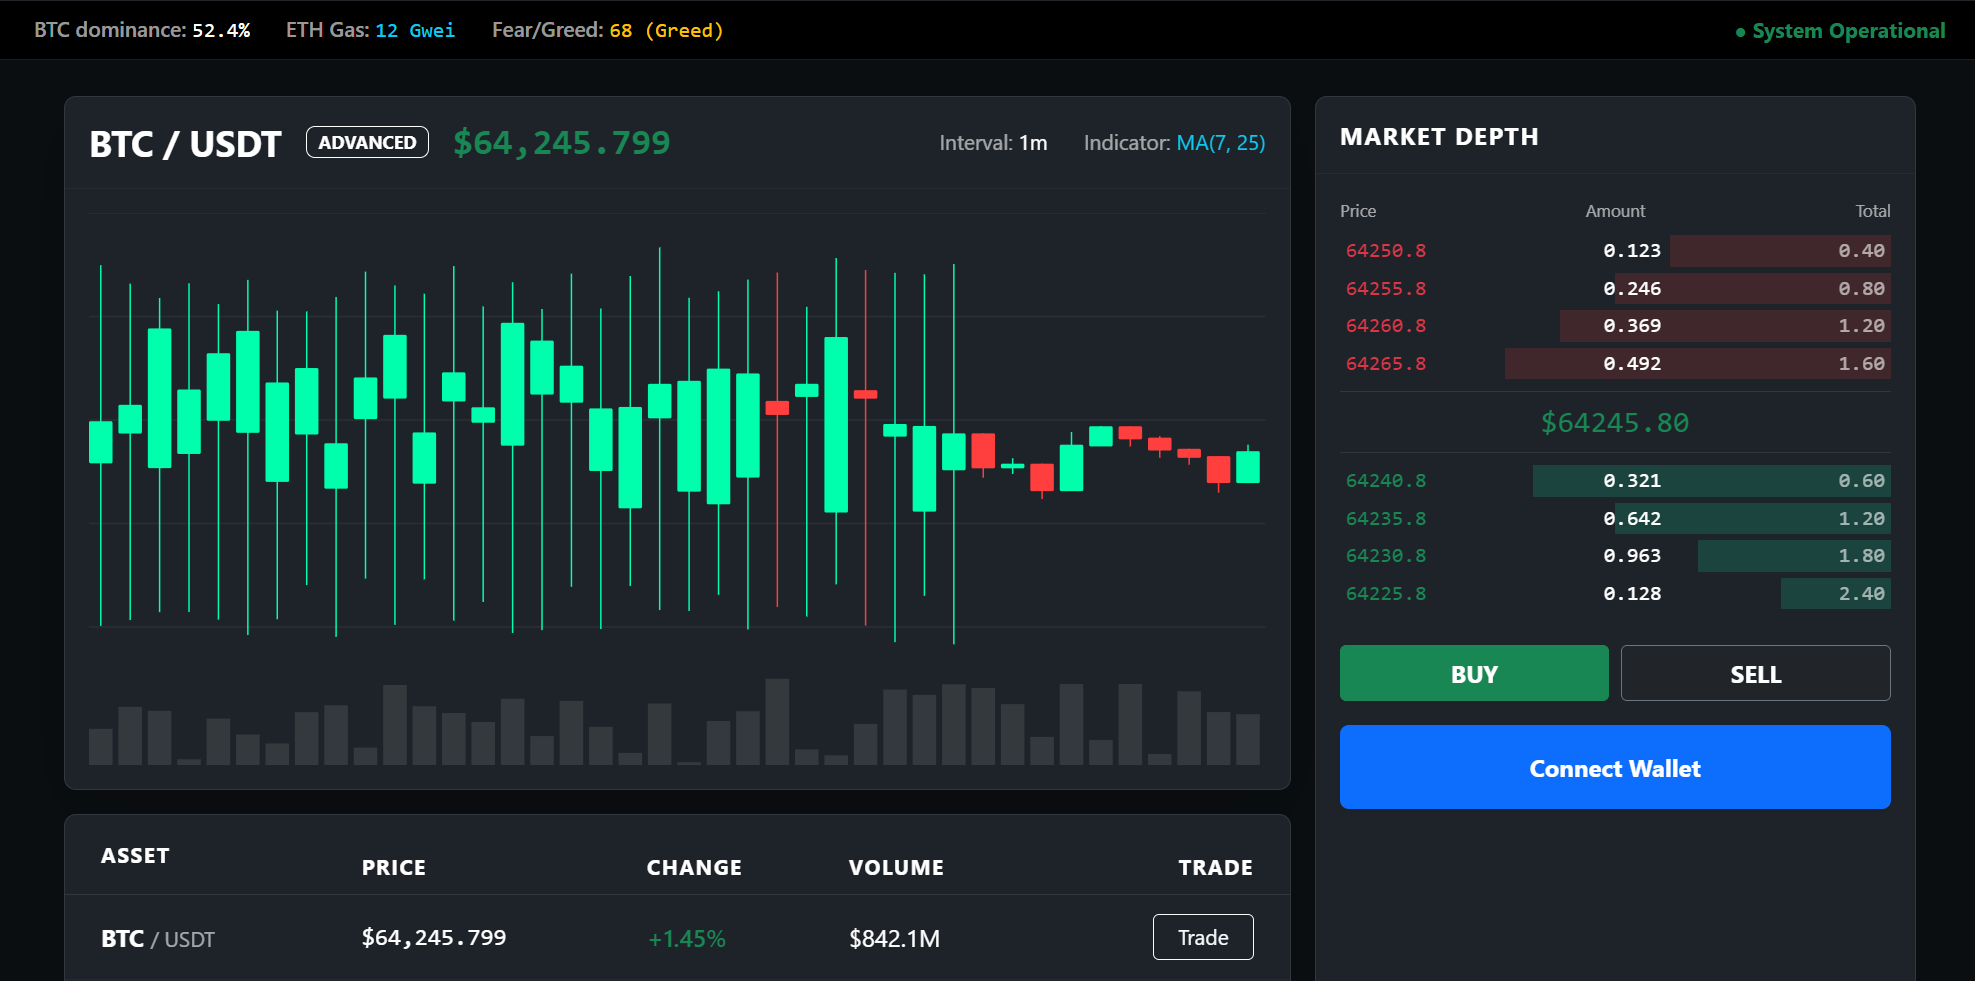The width and height of the screenshot is (1975, 981).
Task: Select the 64225.8 bid price row
Action: [1614, 594]
